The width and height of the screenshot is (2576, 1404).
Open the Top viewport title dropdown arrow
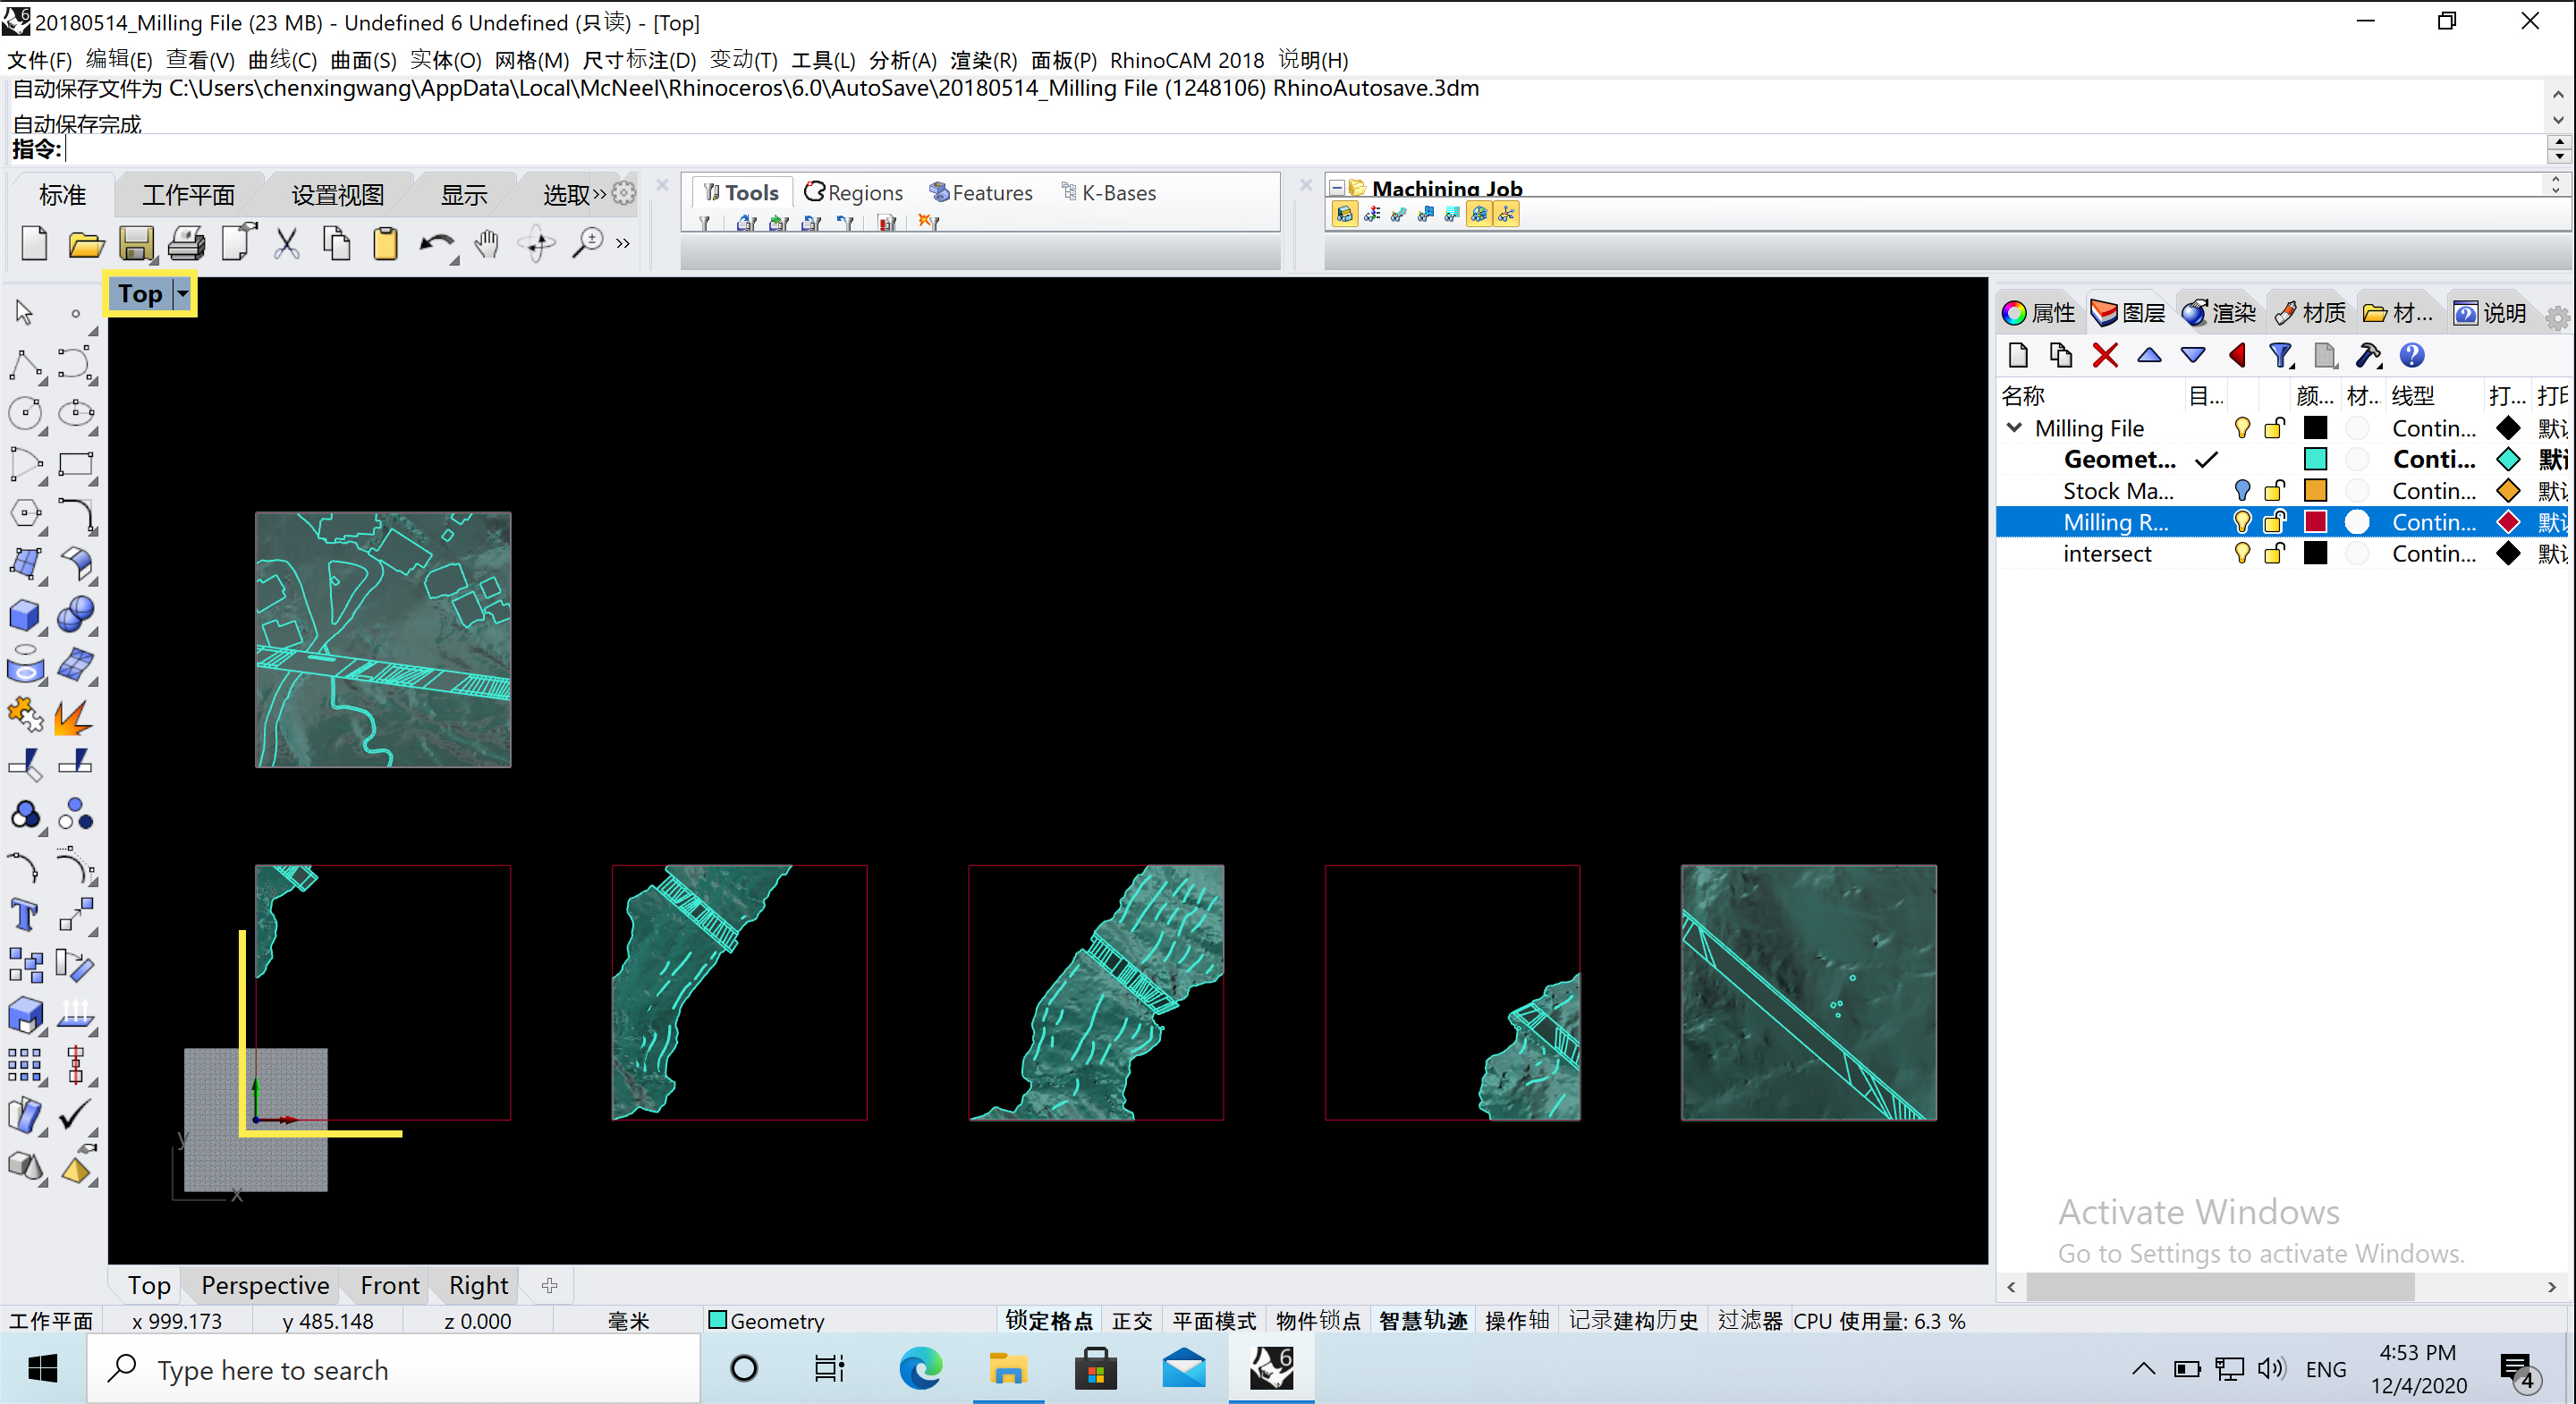pos(183,294)
